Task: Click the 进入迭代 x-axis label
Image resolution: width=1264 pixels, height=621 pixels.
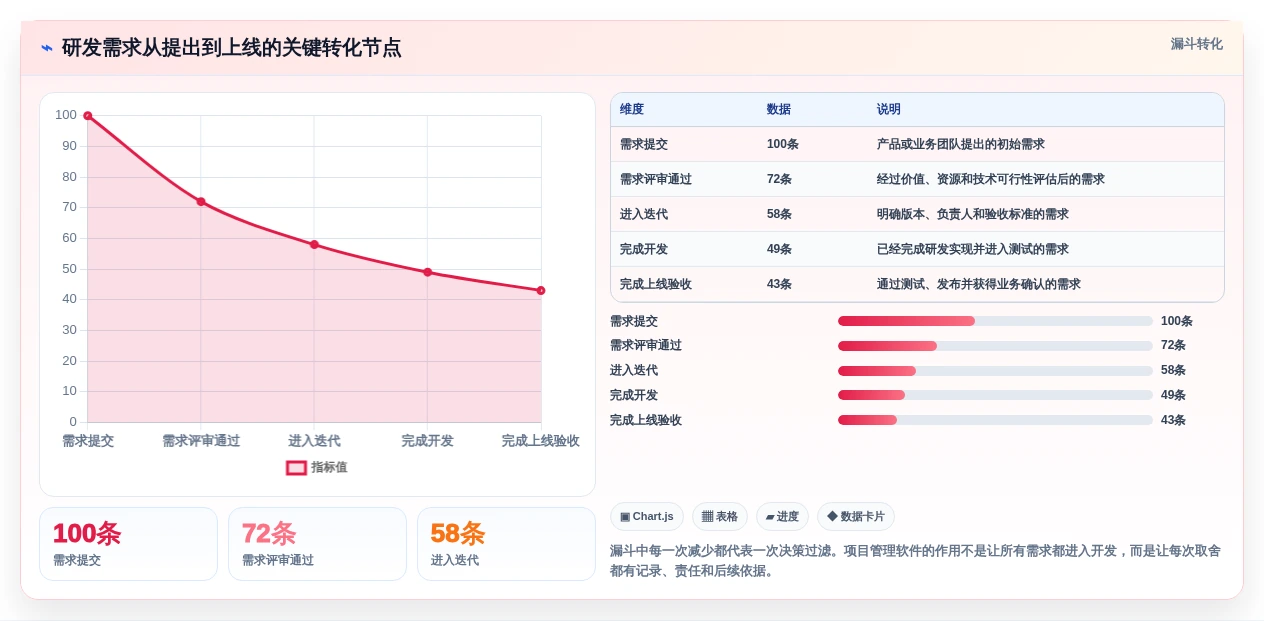Action: [x=314, y=441]
